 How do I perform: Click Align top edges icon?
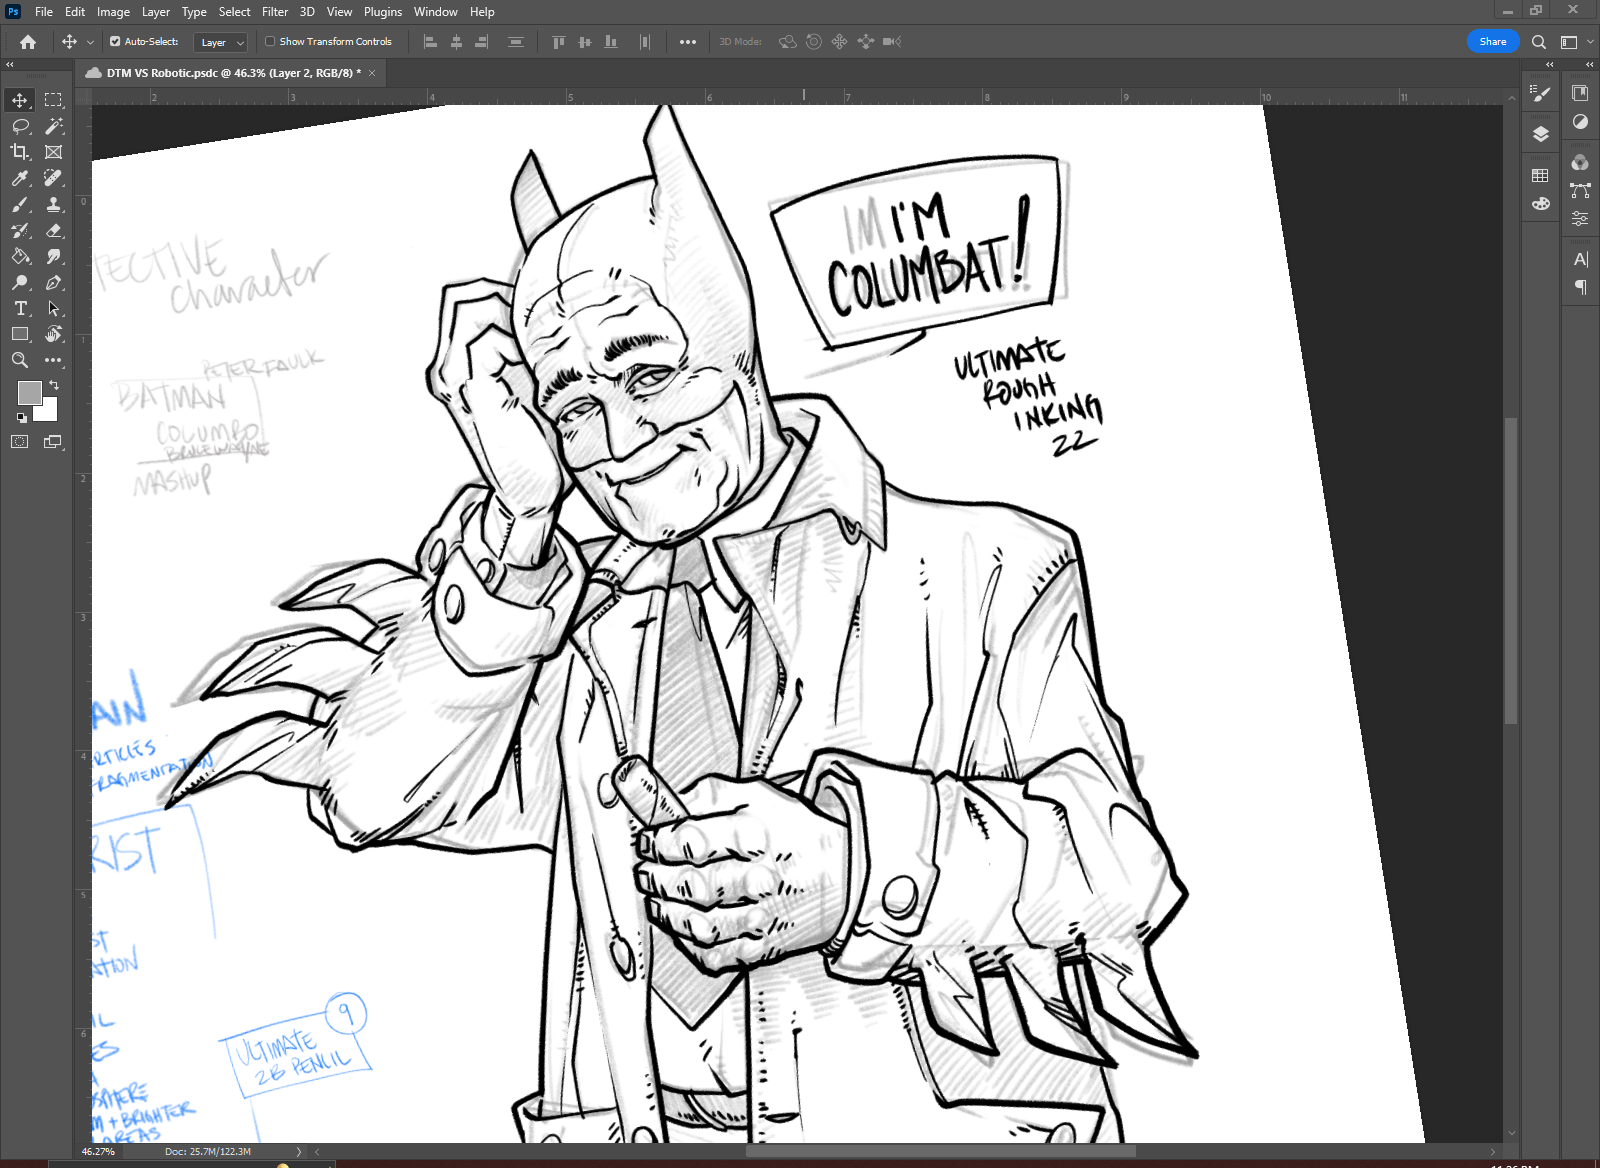click(559, 42)
